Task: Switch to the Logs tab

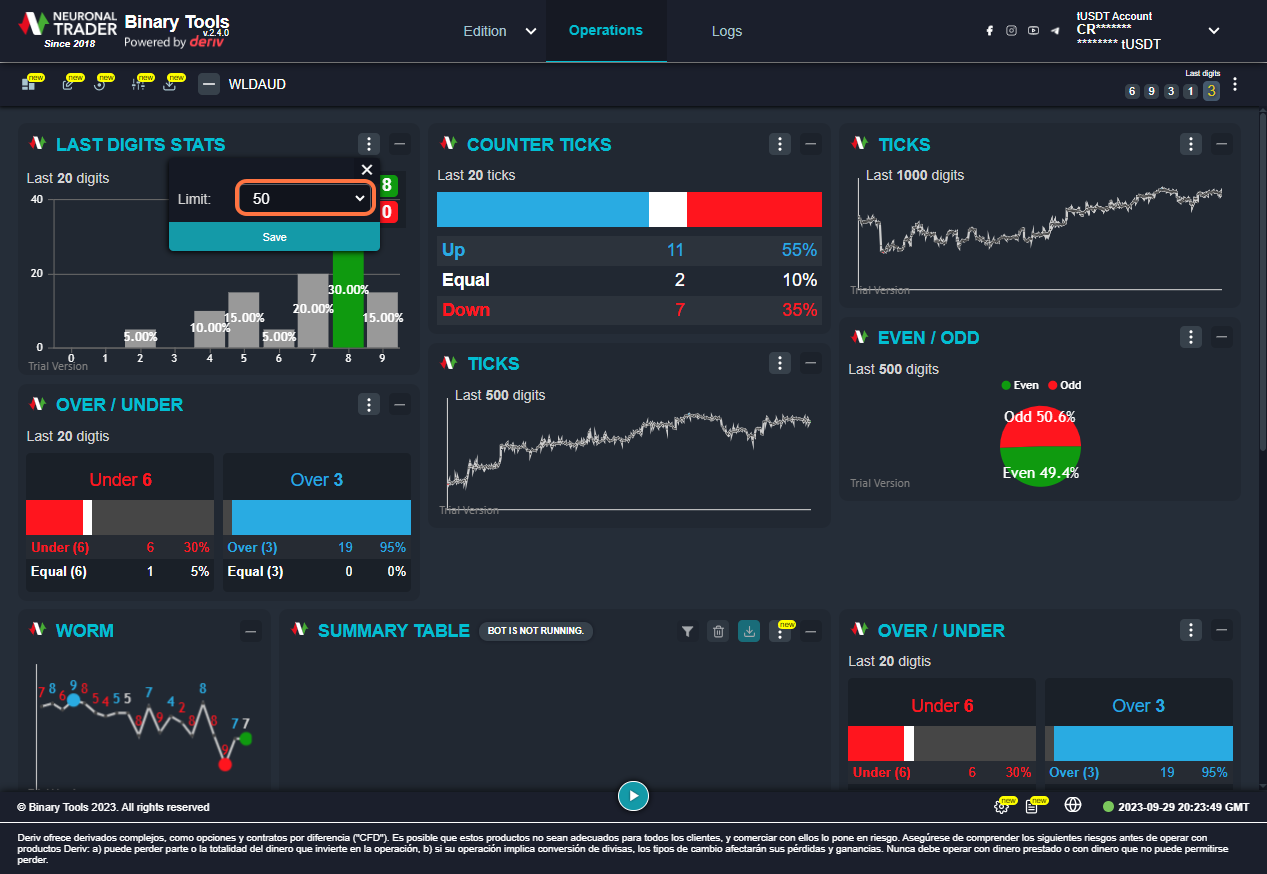Action: pos(727,31)
